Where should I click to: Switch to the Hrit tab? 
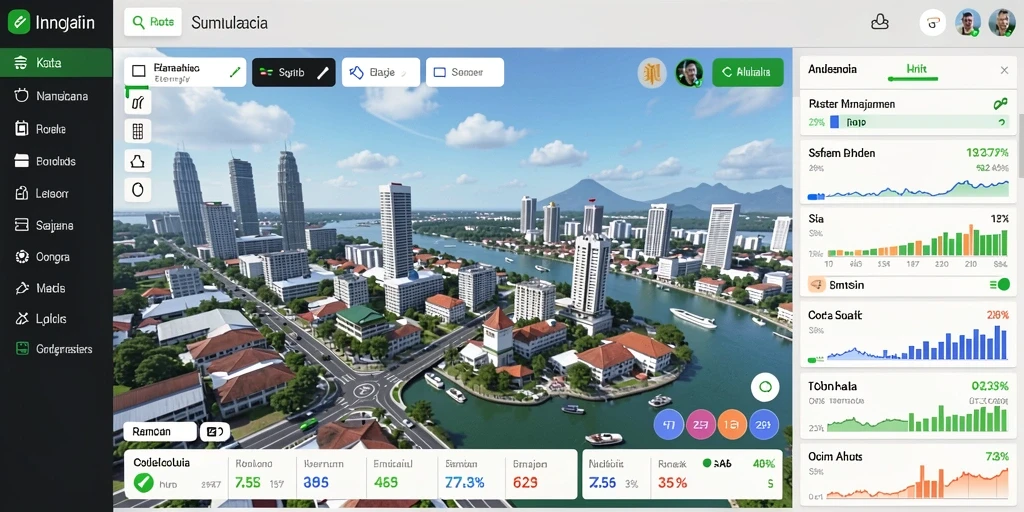(x=912, y=69)
